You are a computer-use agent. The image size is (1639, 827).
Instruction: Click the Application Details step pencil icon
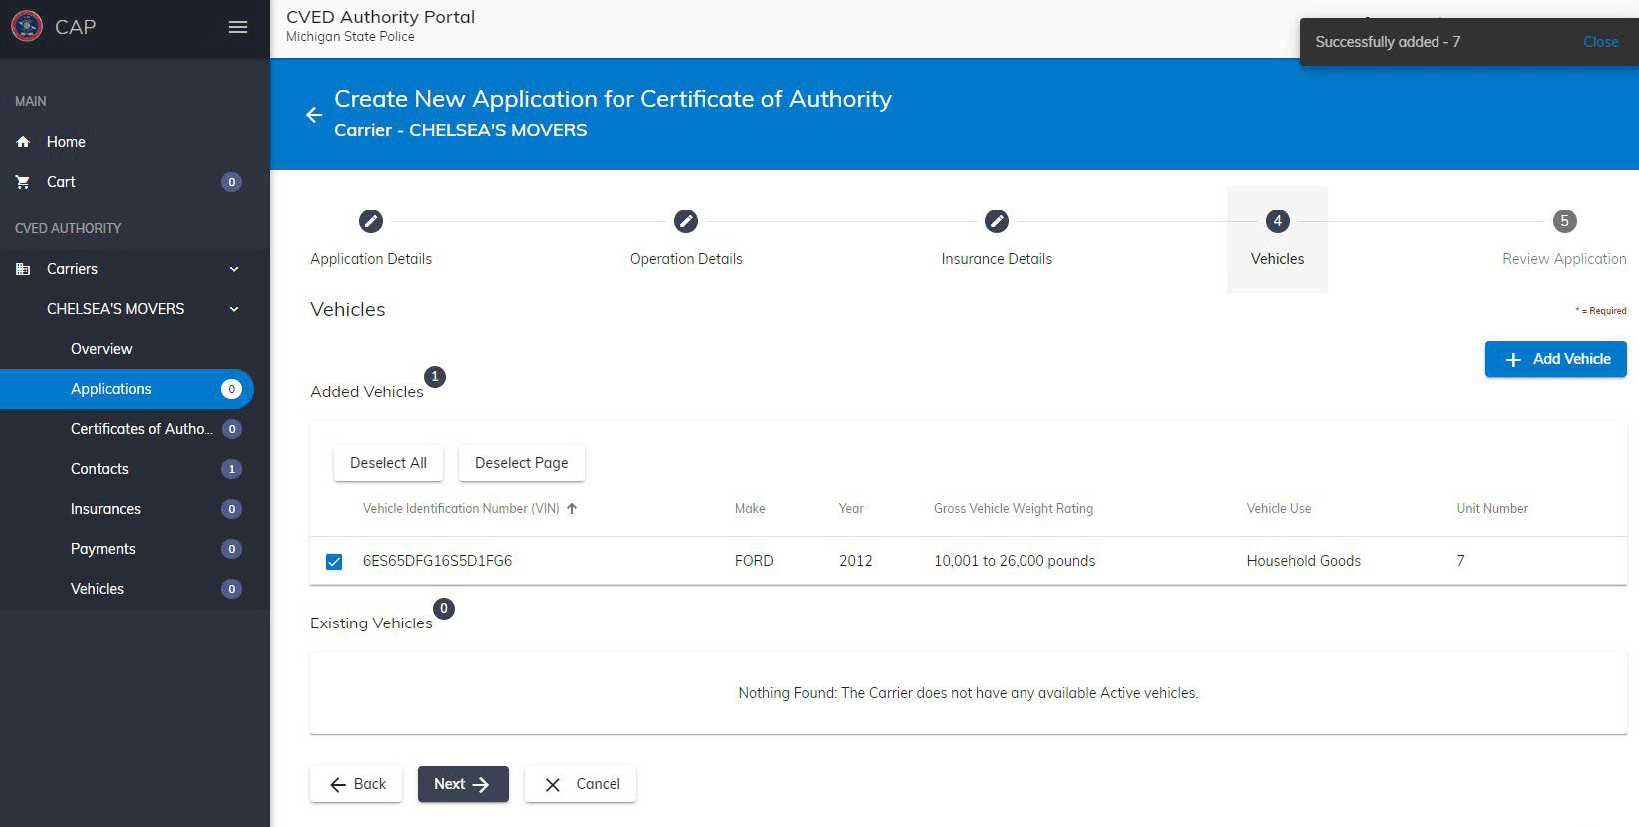tap(371, 221)
